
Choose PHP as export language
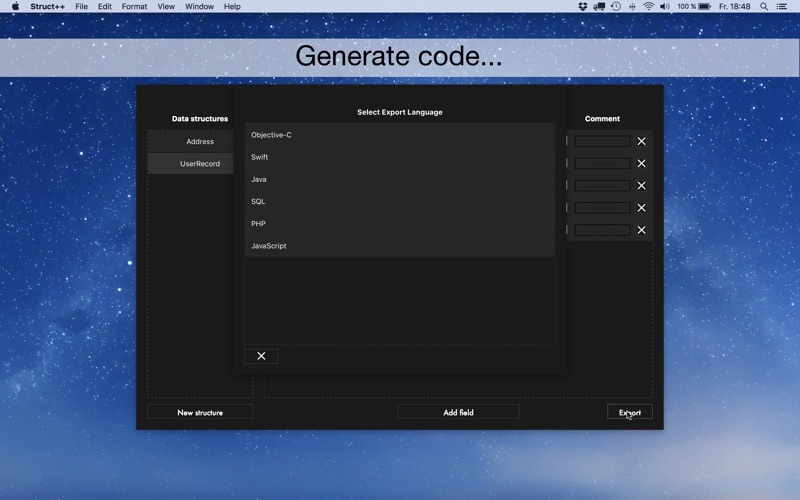tap(399, 223)
